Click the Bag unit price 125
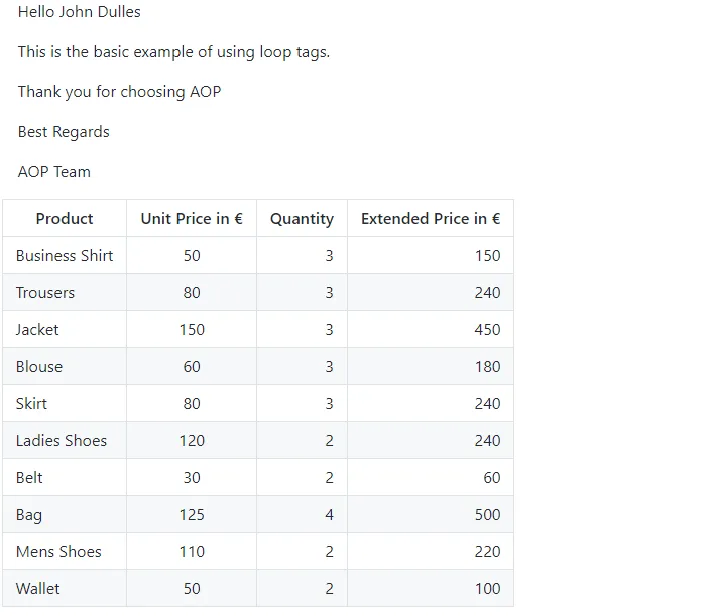 tap(192, 514)
